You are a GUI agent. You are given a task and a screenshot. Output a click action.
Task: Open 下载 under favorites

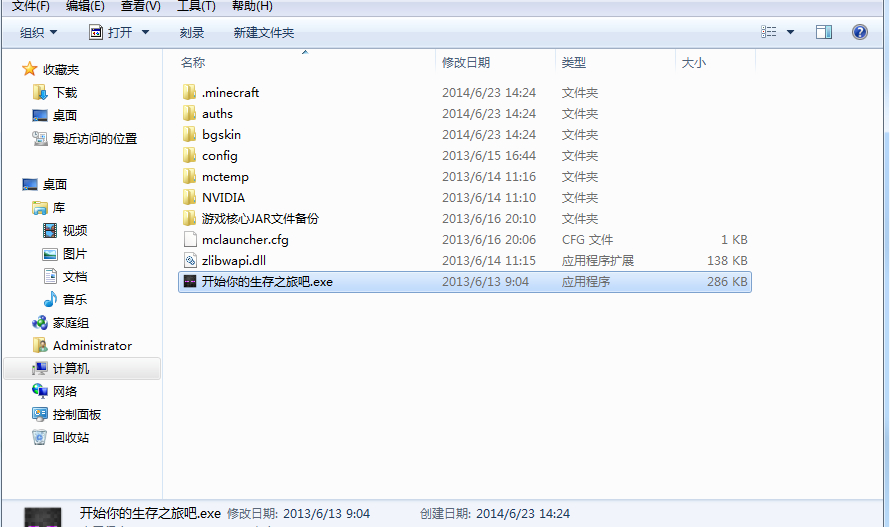(x=65, y=93)
